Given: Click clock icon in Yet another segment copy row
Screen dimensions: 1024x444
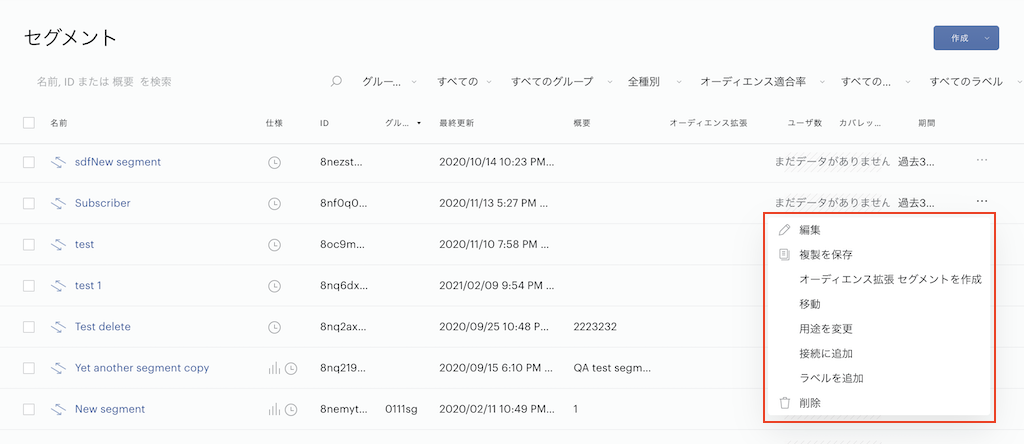Looking at the screenshot, I should pyautogui.click(x=291, y=368).
